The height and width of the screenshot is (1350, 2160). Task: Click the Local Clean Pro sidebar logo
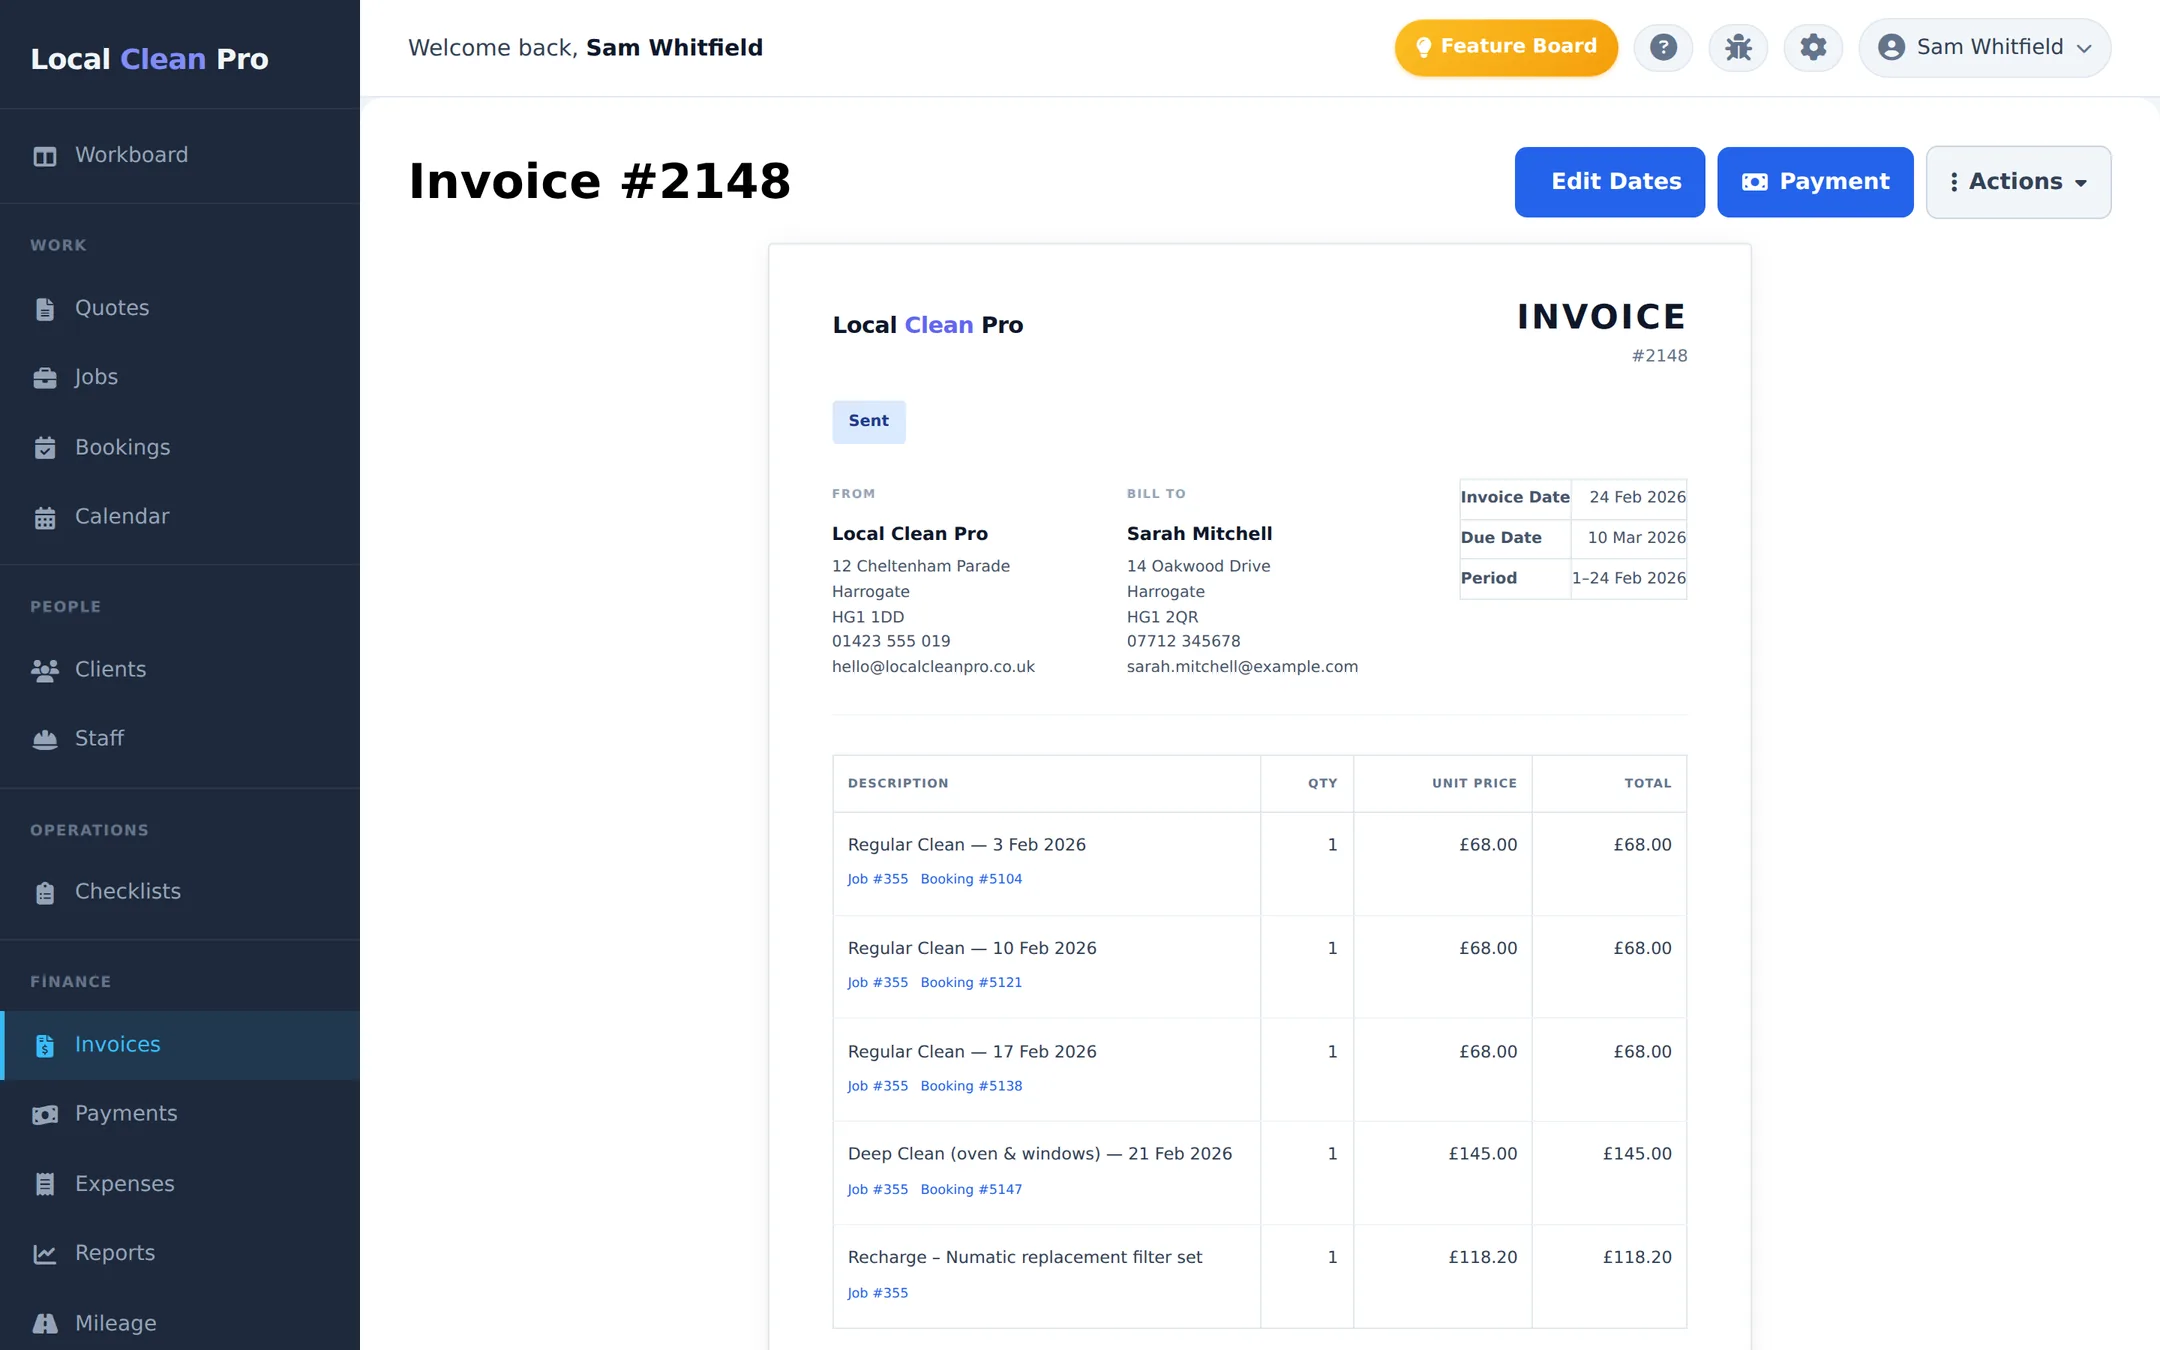point(149,59)
